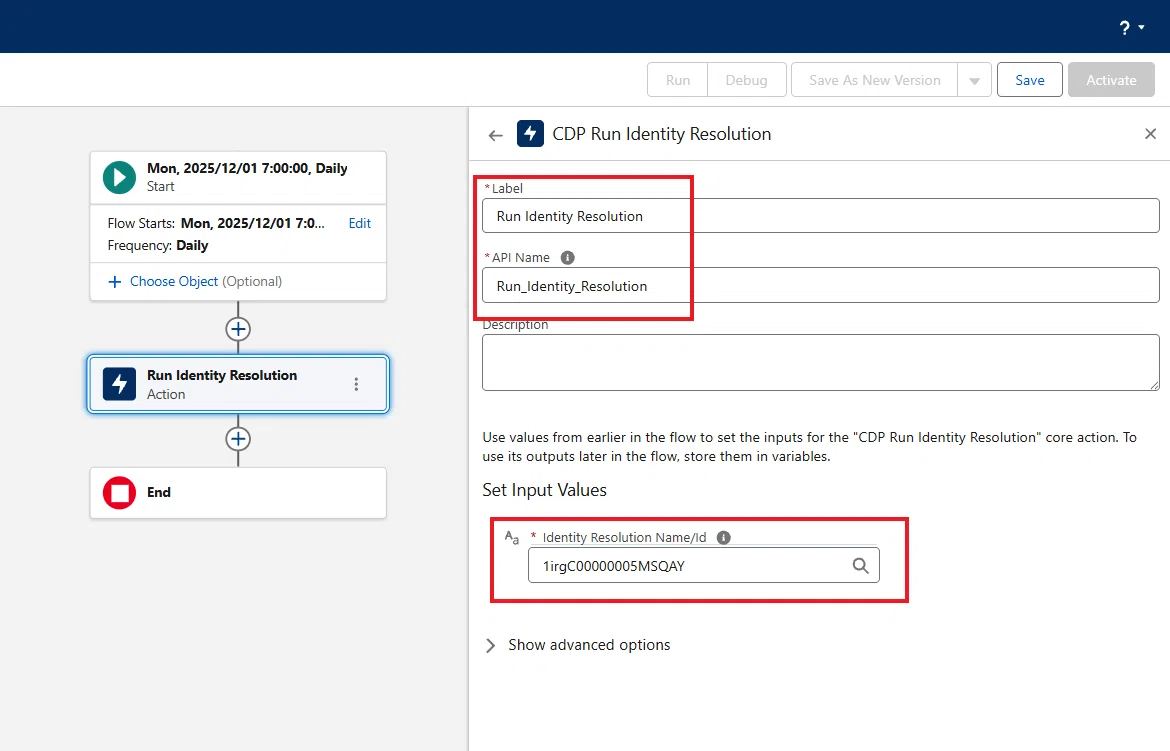Edit the flow start schedule
Screen dimensions: 1170x751
[x=360, y=223]
